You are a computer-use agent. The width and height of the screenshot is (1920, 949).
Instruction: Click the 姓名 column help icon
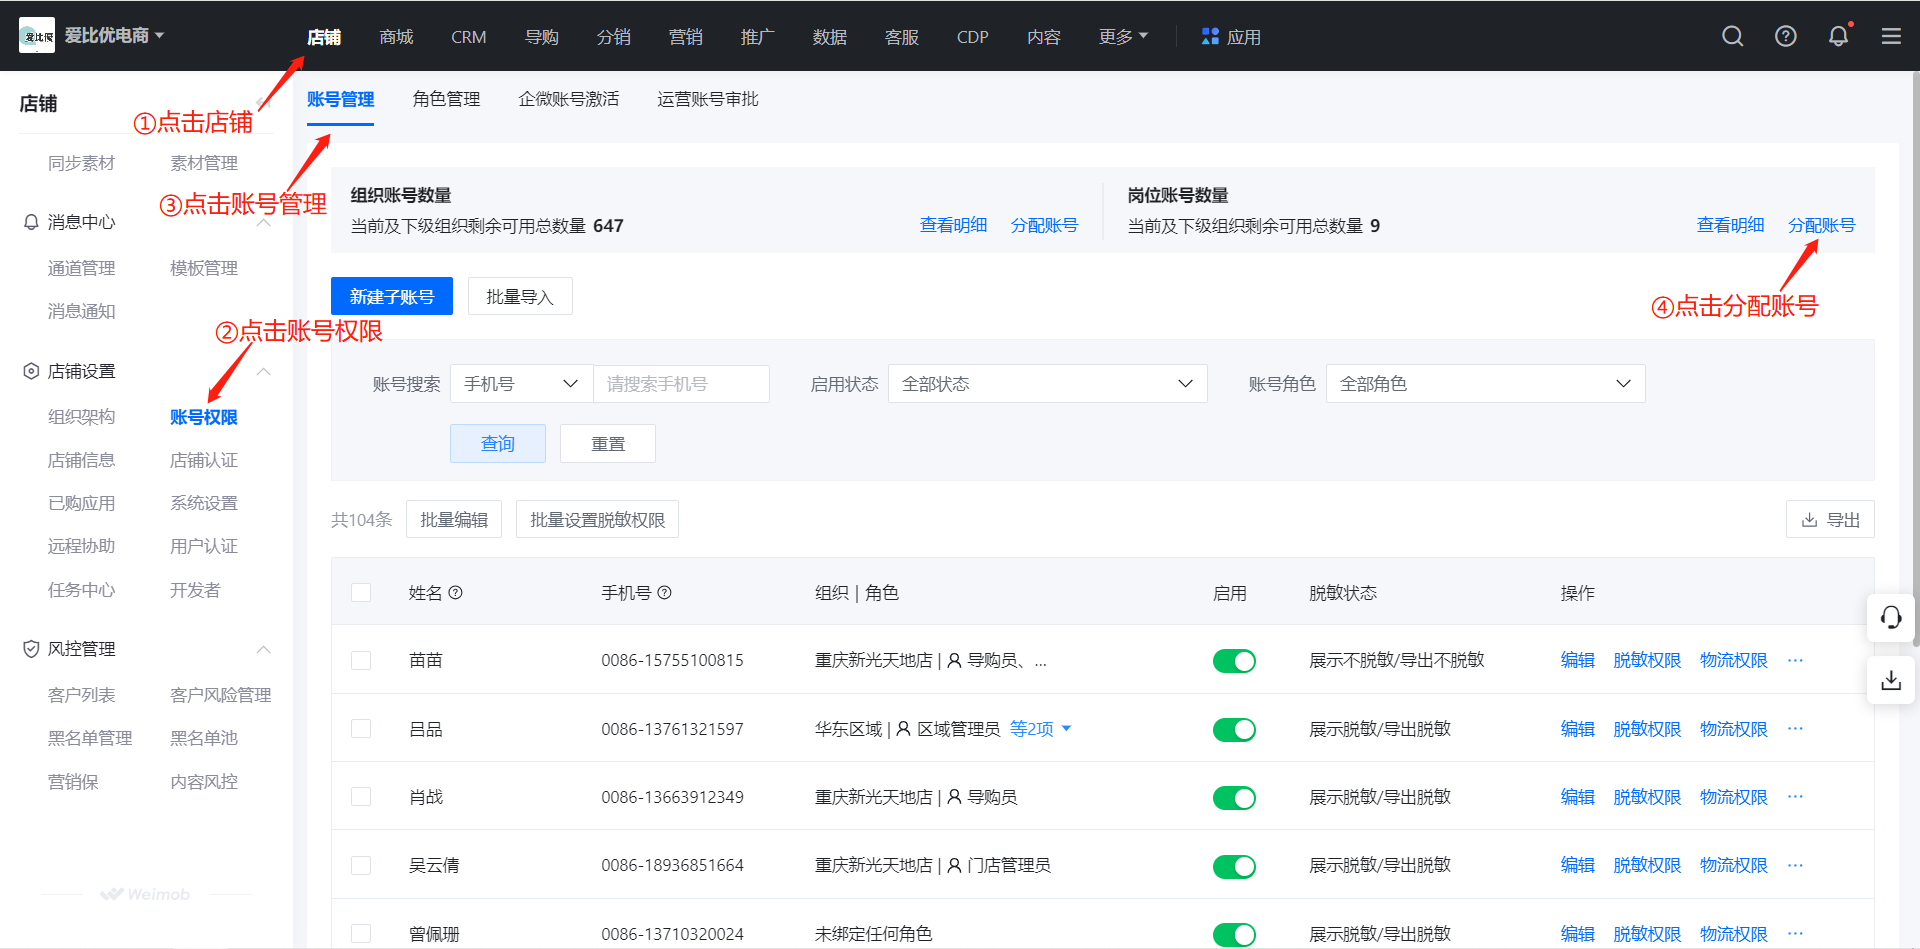point(456,593)
